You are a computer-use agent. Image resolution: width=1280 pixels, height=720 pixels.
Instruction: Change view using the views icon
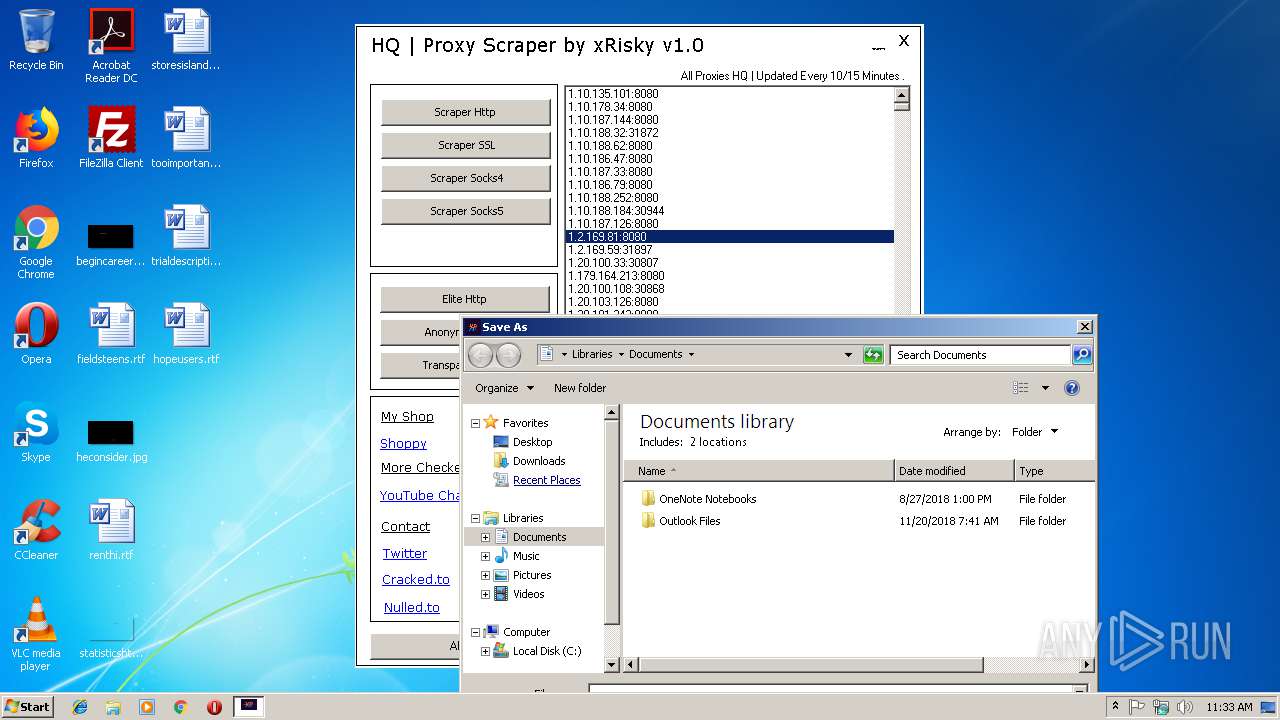(x=1020, y=388)
